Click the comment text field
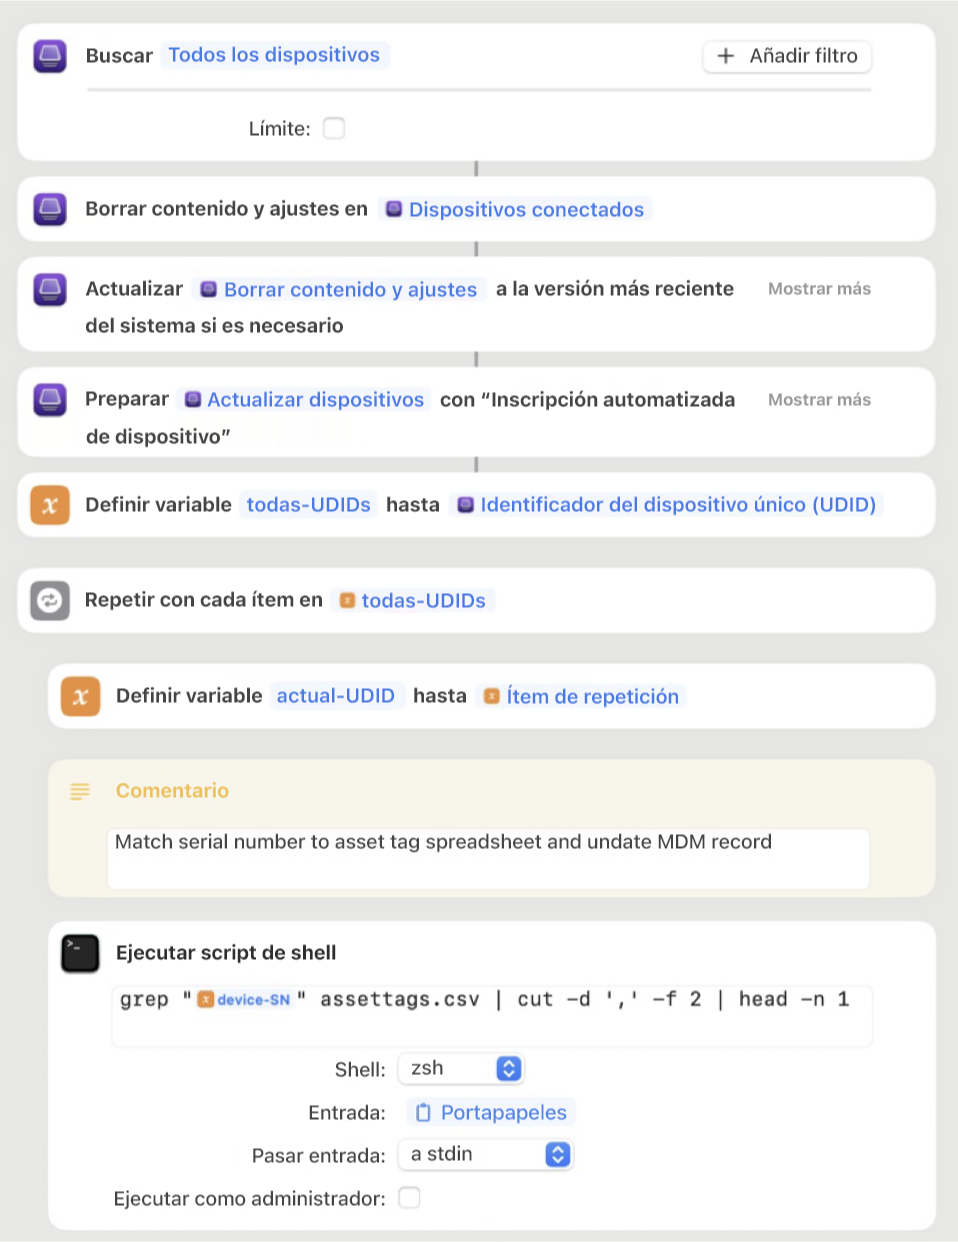The image size is (958, 1242). tap(488, 858)
